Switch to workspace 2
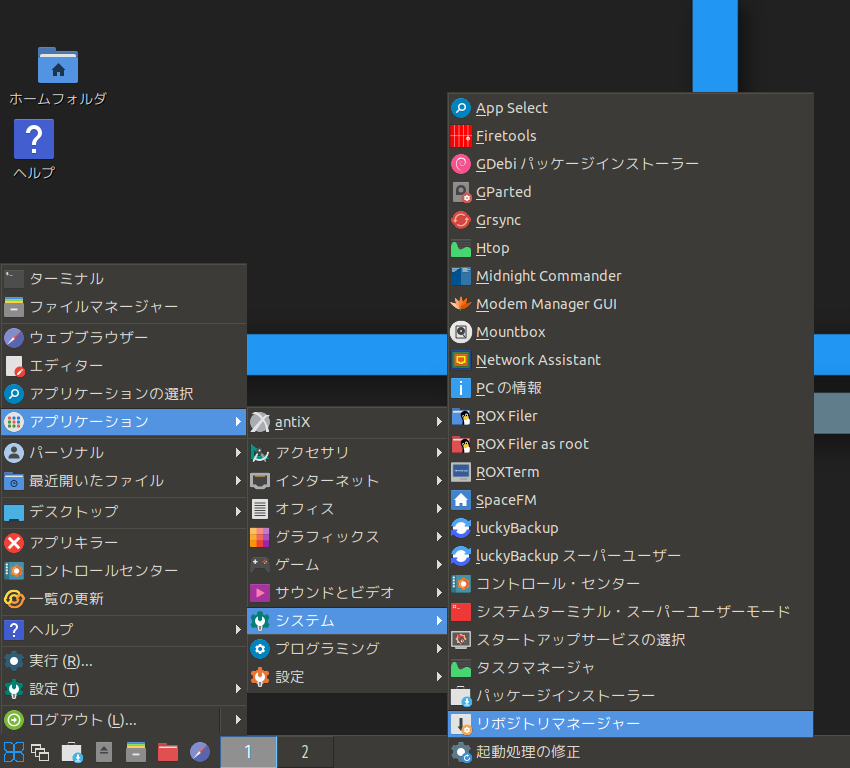 [x=305, y=752]
